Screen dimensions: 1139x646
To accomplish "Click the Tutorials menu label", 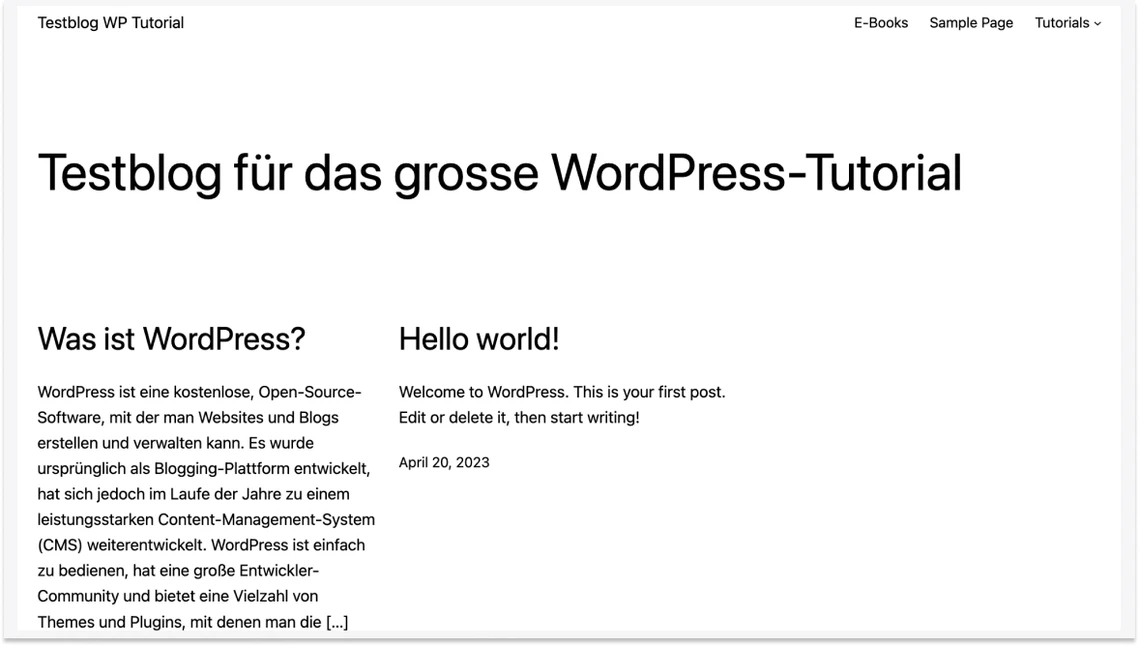I will click(x=1061, y=23).
